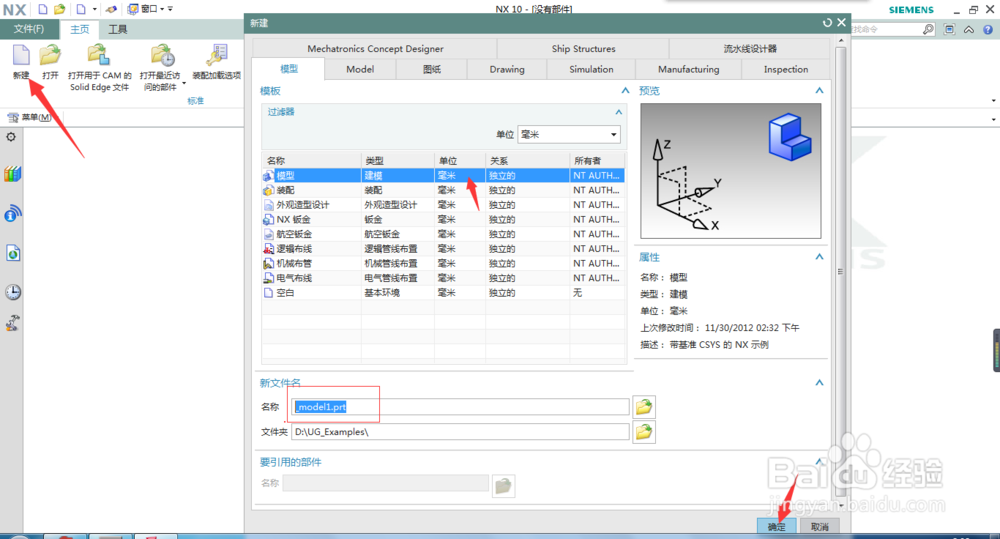Select the 机械布管 template row

tap(443, 263)
